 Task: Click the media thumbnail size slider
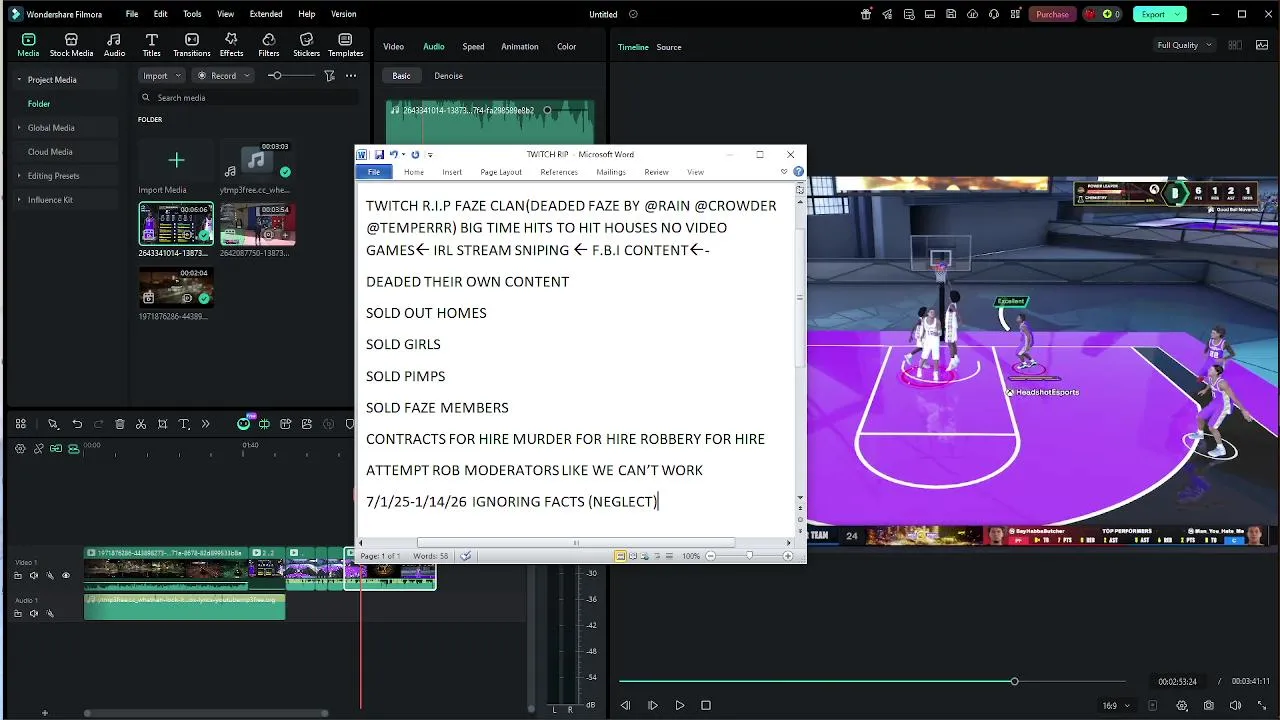[290, 76]
